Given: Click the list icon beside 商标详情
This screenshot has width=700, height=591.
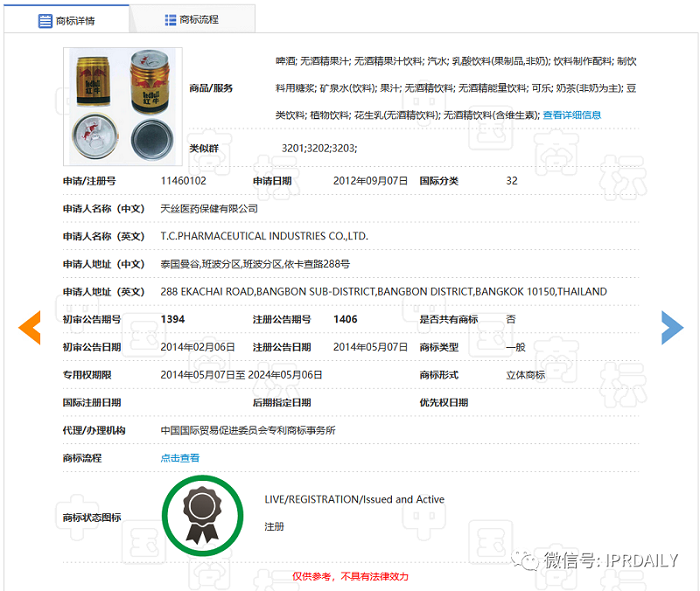Looking at the screenshot, I should (x=45, y=20).
